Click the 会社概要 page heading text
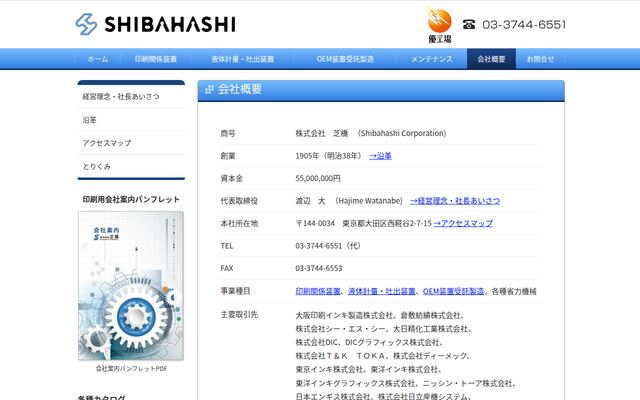This screenshot has width=640, height=400. pos(240,89)
